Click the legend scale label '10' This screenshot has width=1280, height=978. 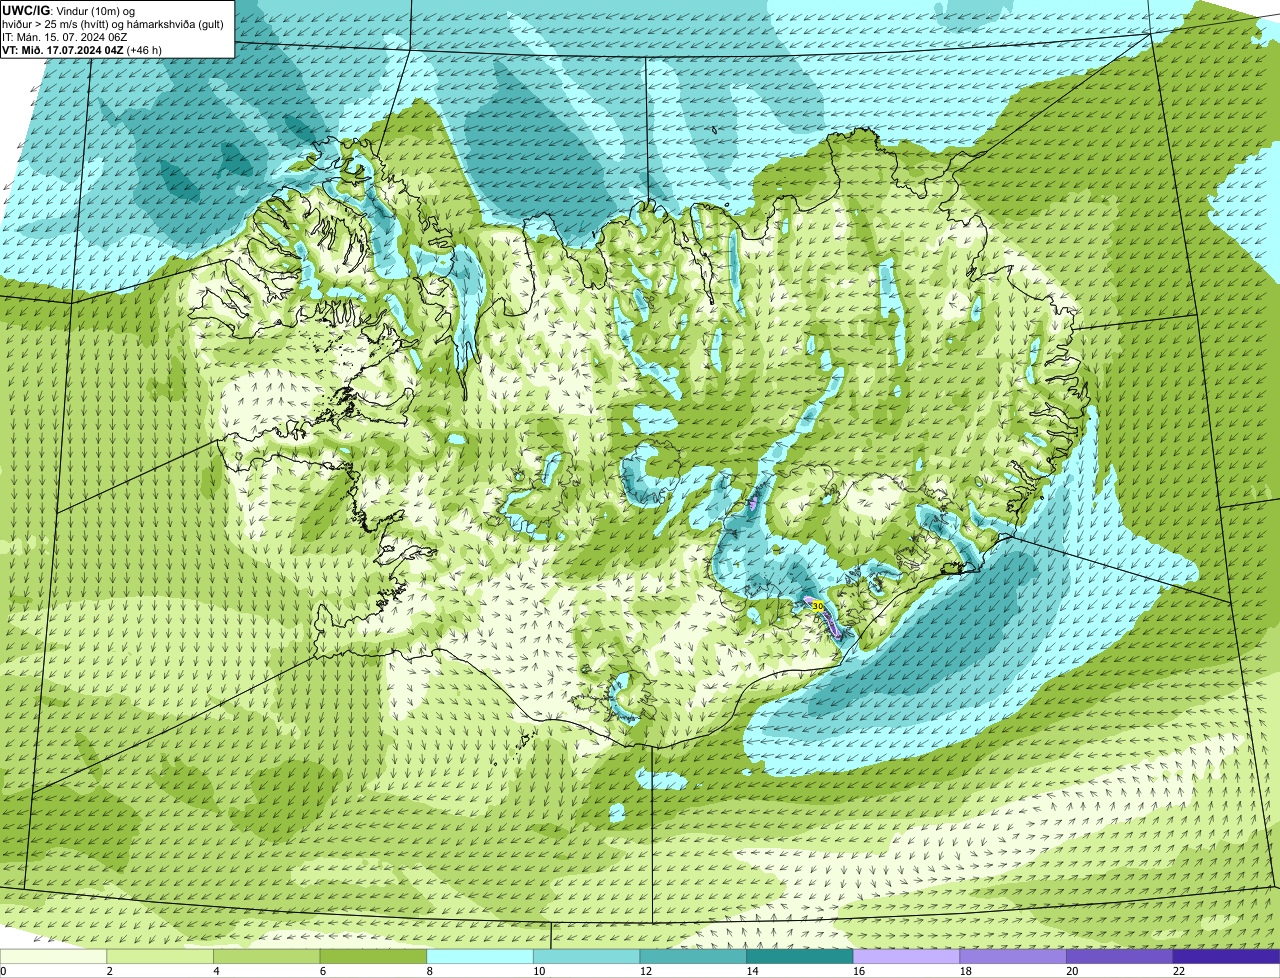(539, 971)
